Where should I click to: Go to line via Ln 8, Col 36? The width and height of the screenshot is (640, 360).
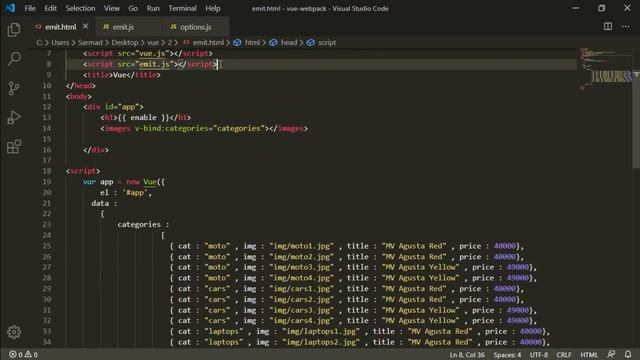[x=467, y=355]
